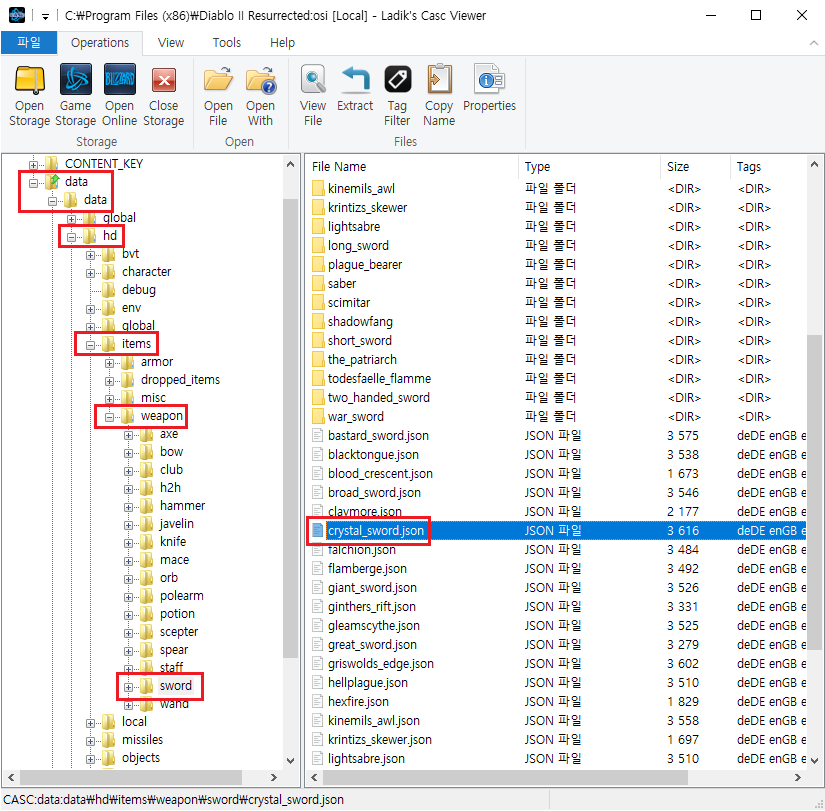Screen dimensions: 825x811
Task: Click the Open Storage ribbon icon
Action: tap(29, 80)
